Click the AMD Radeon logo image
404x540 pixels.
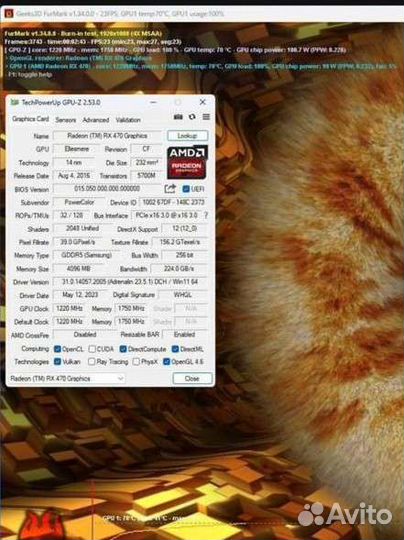[187, 163]
